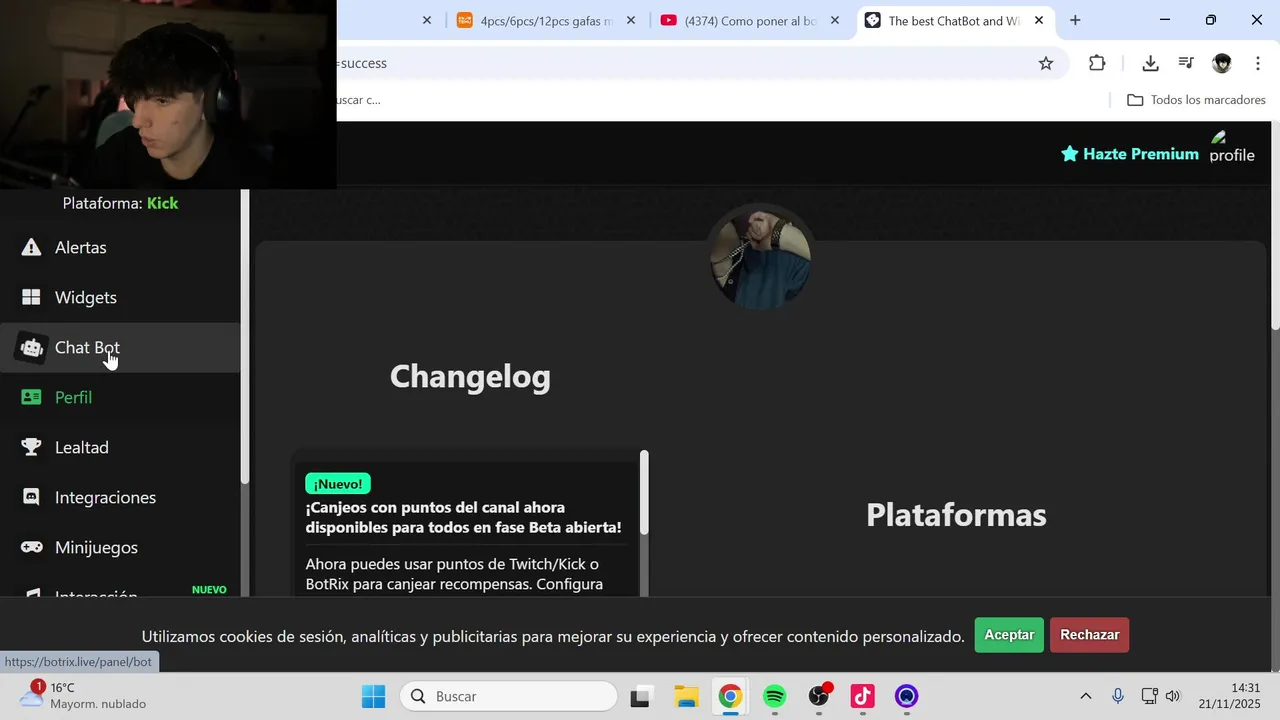Open the Perfil menu item
This screenshot has height=720, width=1280.
(x=120, y=397)
